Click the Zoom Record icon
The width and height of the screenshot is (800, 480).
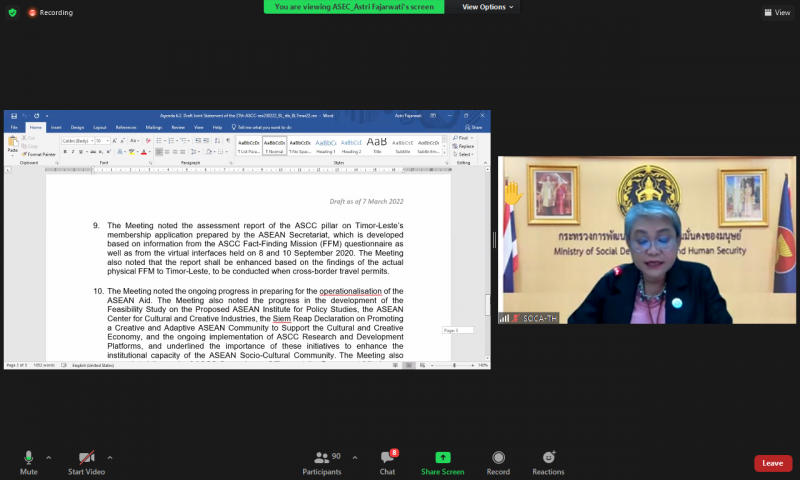tap(498, 457)
